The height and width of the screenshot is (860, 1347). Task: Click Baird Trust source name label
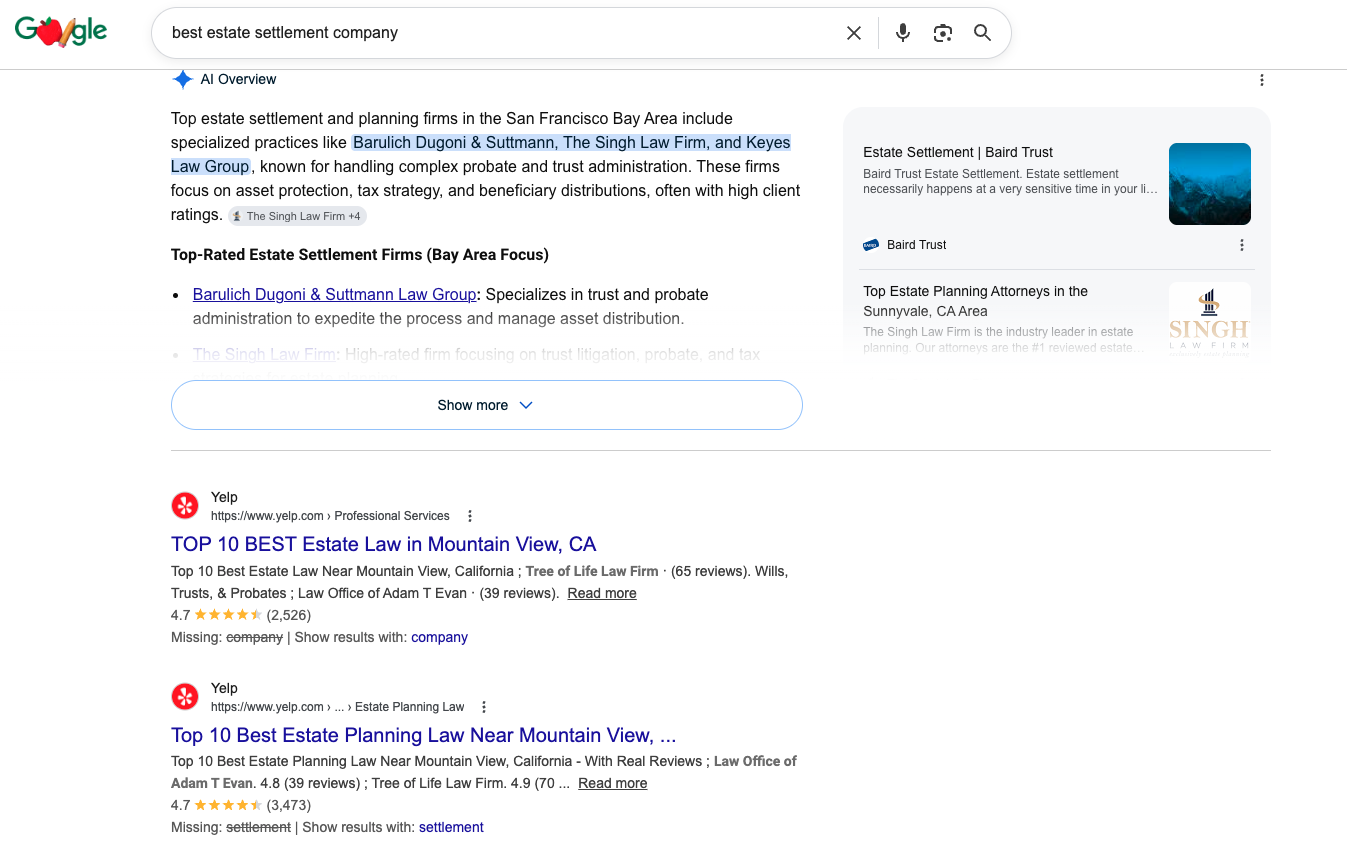click(x=917, y=245)
